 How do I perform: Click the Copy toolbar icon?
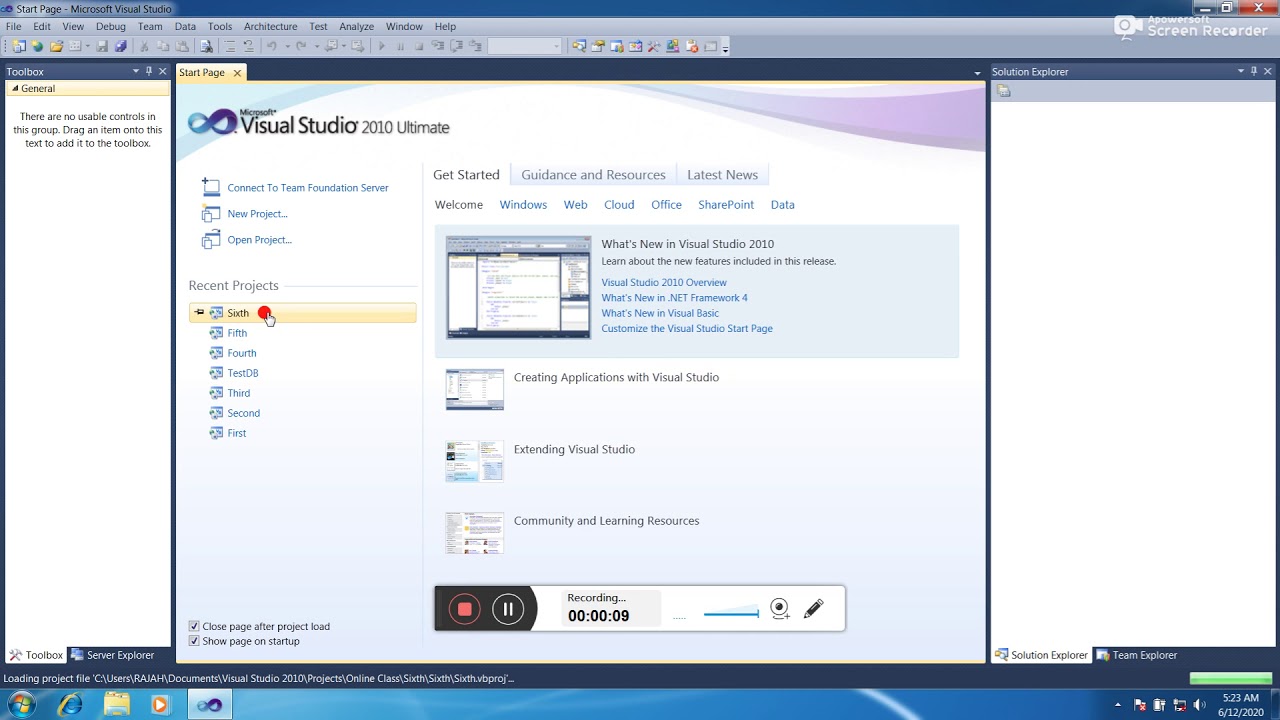163,46
